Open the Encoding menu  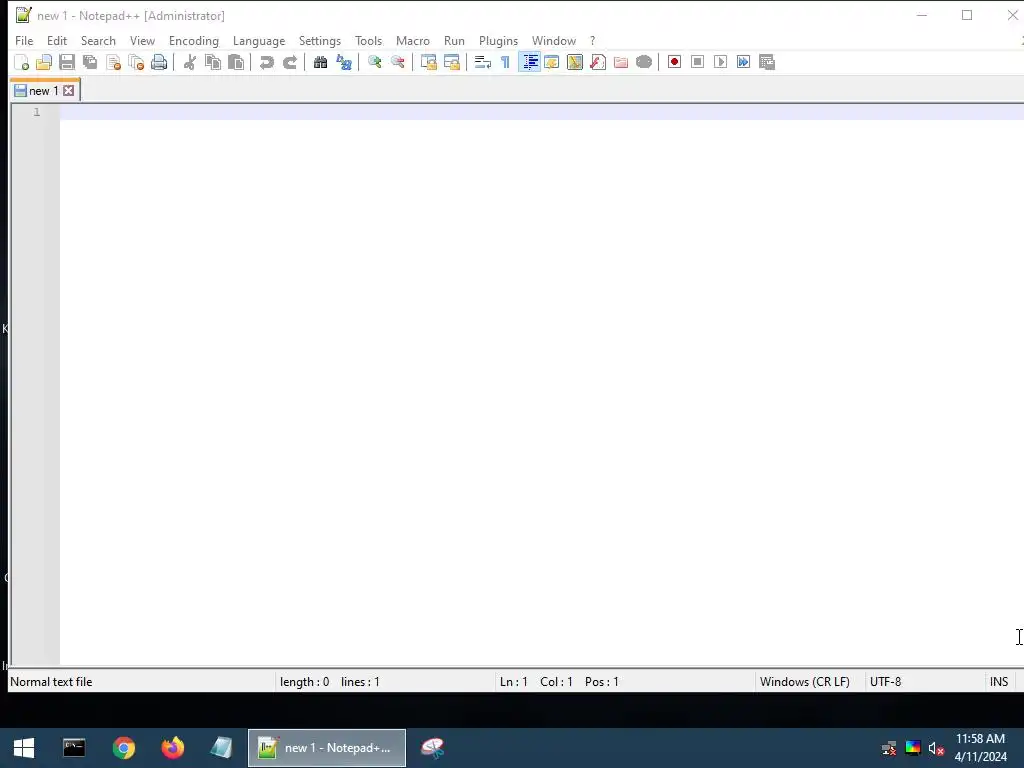194,40
